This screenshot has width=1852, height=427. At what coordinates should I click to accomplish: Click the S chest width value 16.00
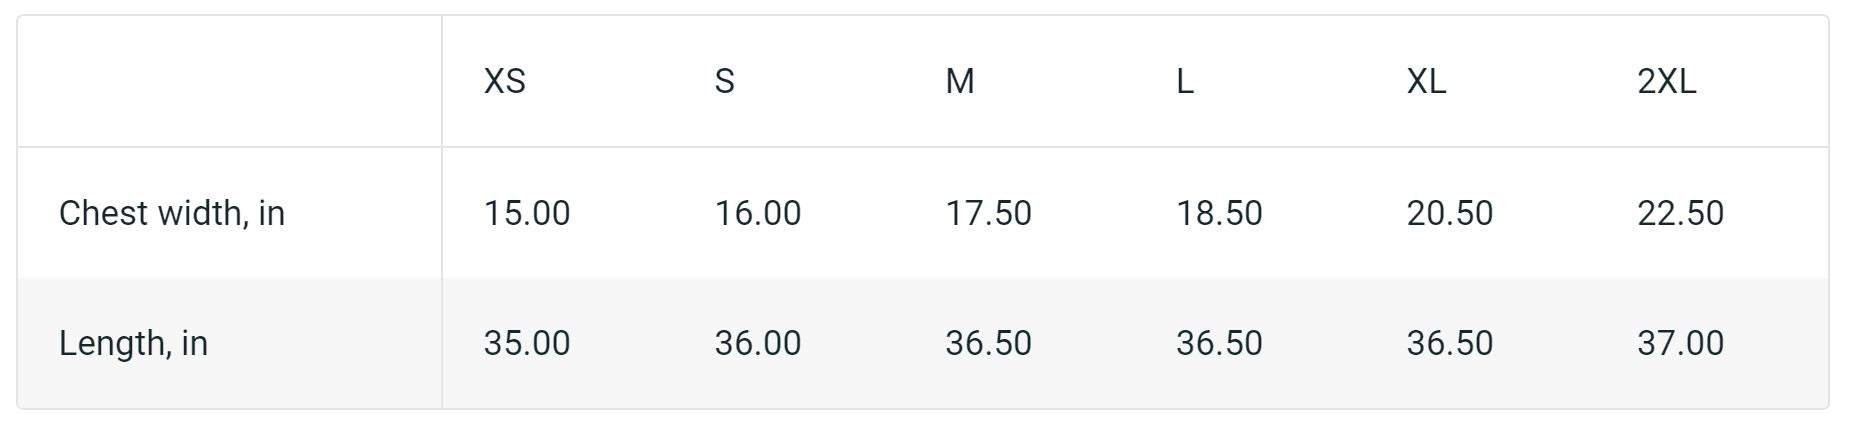coord(757,213)
